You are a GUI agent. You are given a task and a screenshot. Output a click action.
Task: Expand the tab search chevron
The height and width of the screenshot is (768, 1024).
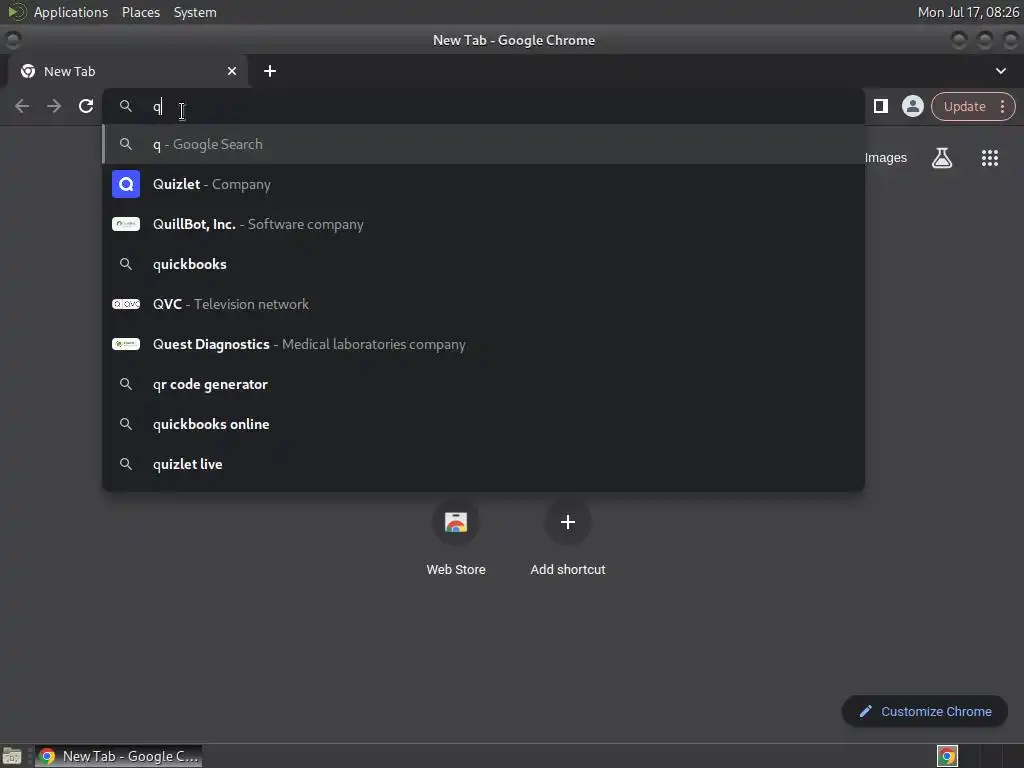pos(1000,71)
